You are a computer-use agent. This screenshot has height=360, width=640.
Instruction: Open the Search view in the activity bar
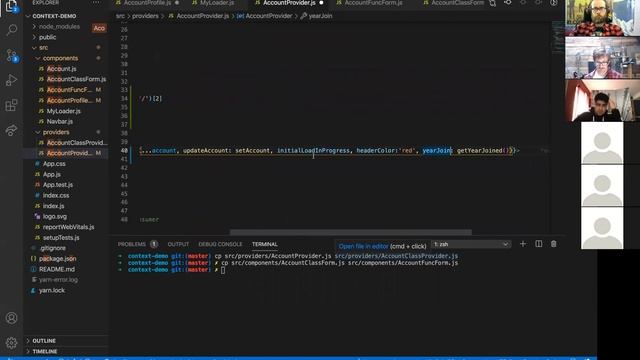pyautogui.click(x=11, y=30)
